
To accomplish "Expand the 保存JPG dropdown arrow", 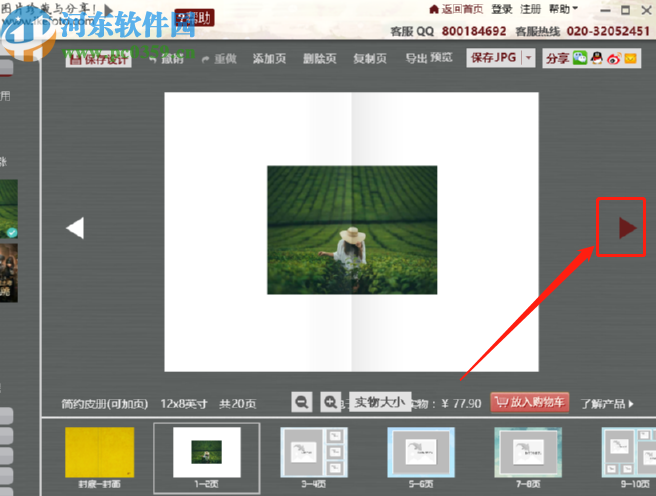I will [x=529, y=58].
